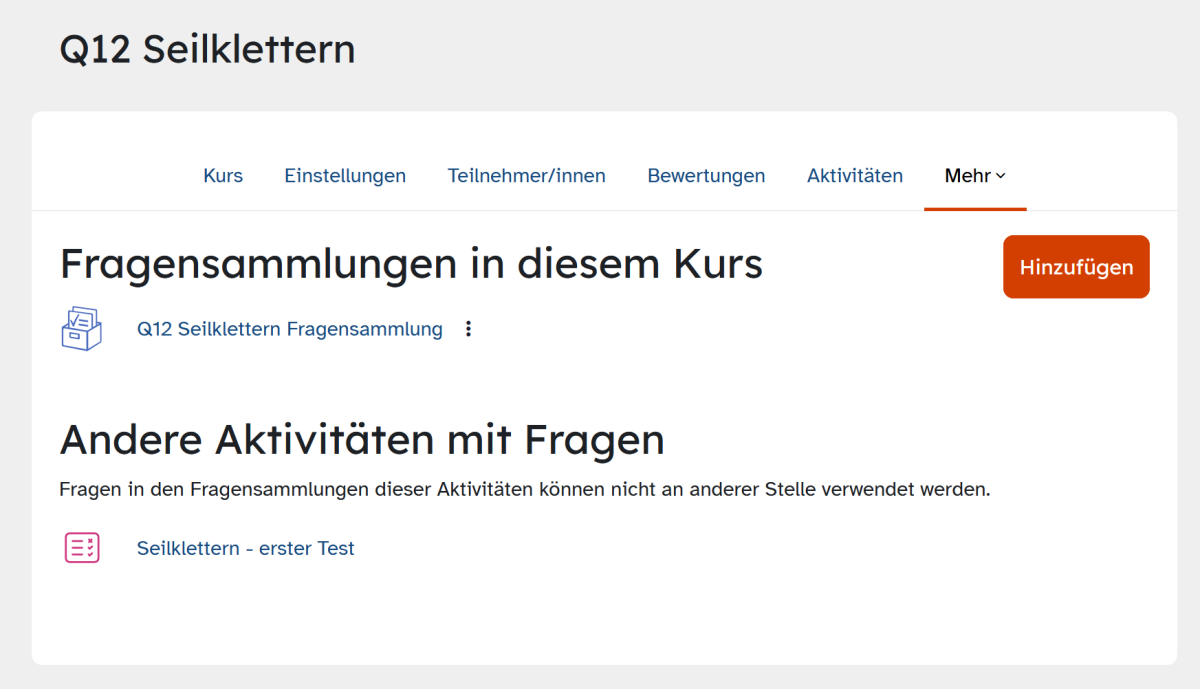The image size is (1200, 689).
Task: Click the Q12 Seilklettern page title
Action: pyautogui.click(x=207, y=49)
